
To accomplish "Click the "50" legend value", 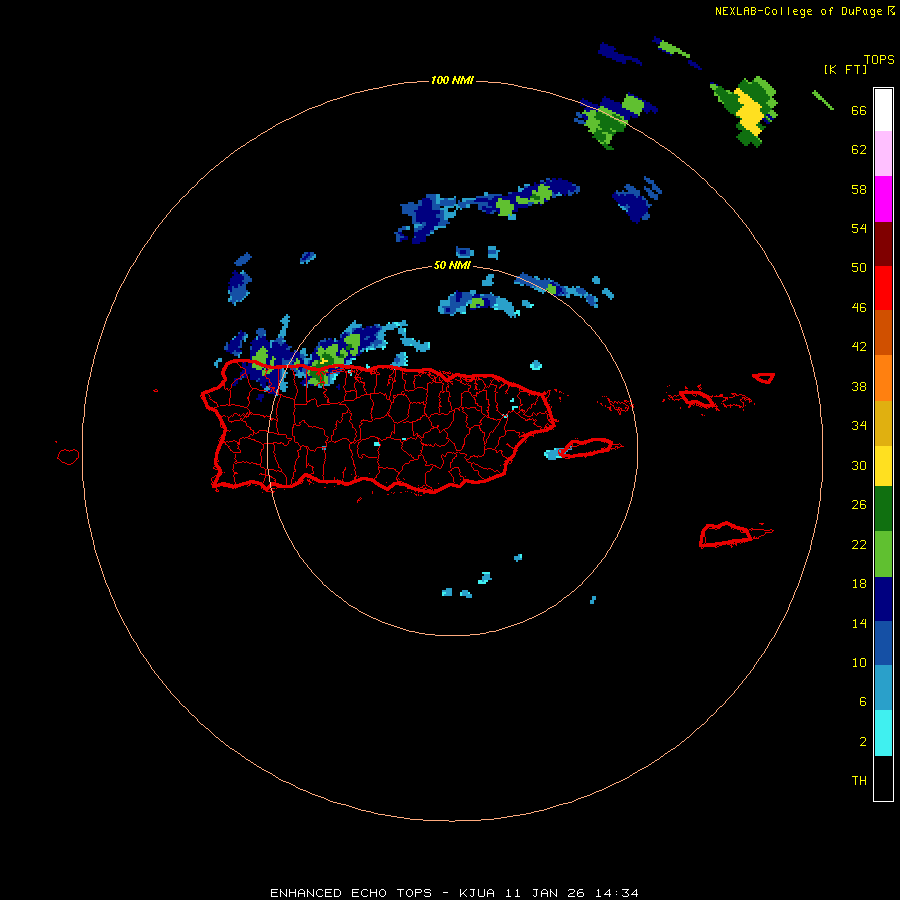I will coord(859,267).
